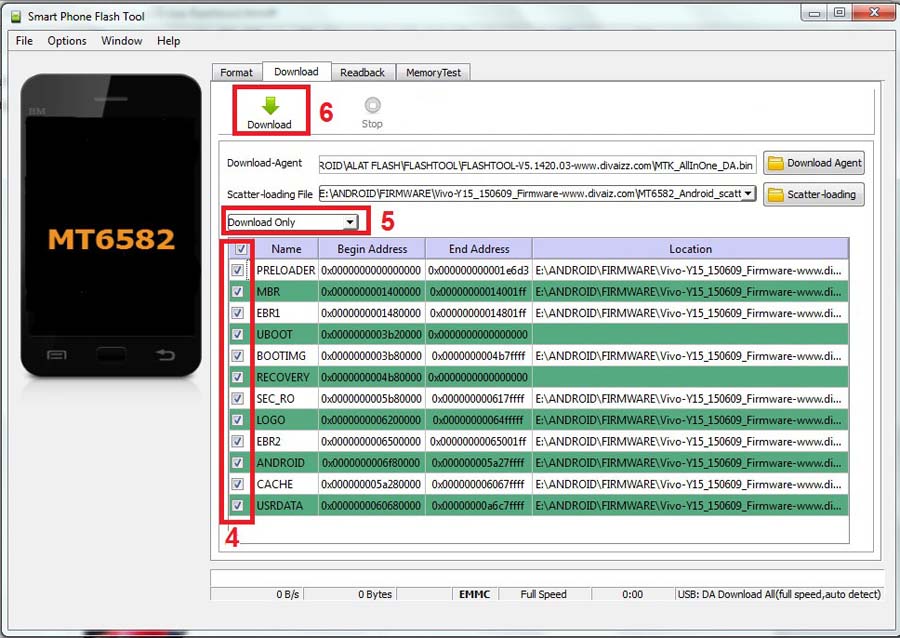This screenshot has width=900, height=638.
Task: Click the progress bar above status bar
Action: coord(547,578)
